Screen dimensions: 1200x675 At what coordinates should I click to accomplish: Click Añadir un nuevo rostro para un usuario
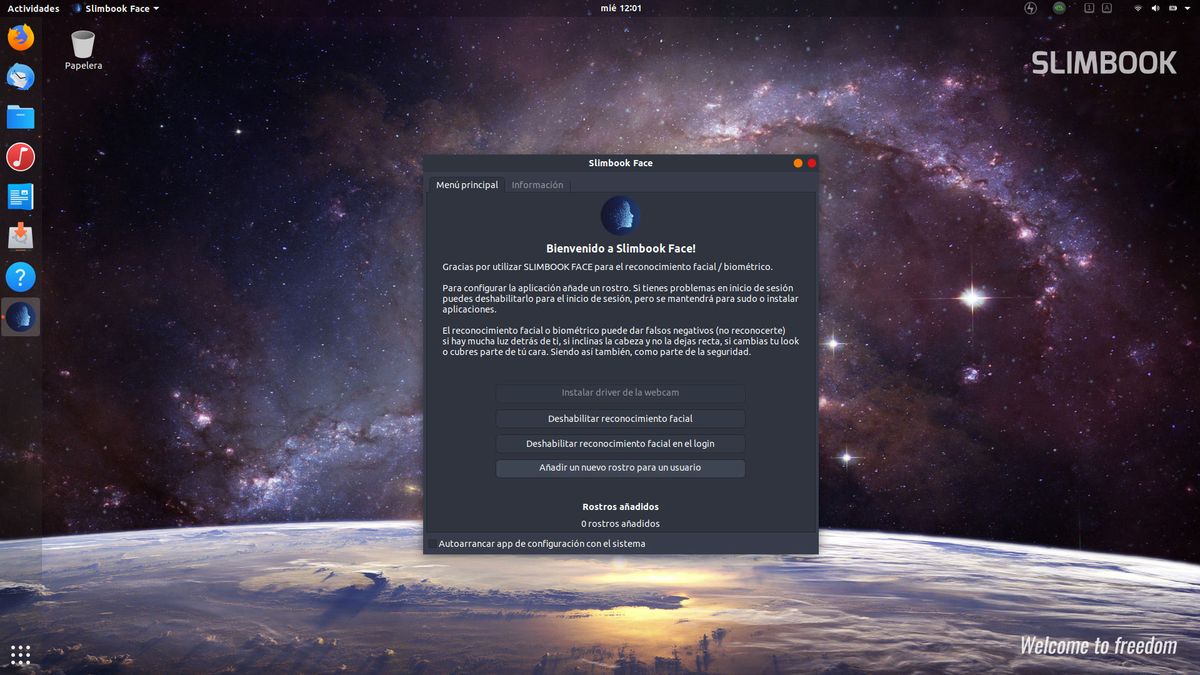click(x=620, y=468)
